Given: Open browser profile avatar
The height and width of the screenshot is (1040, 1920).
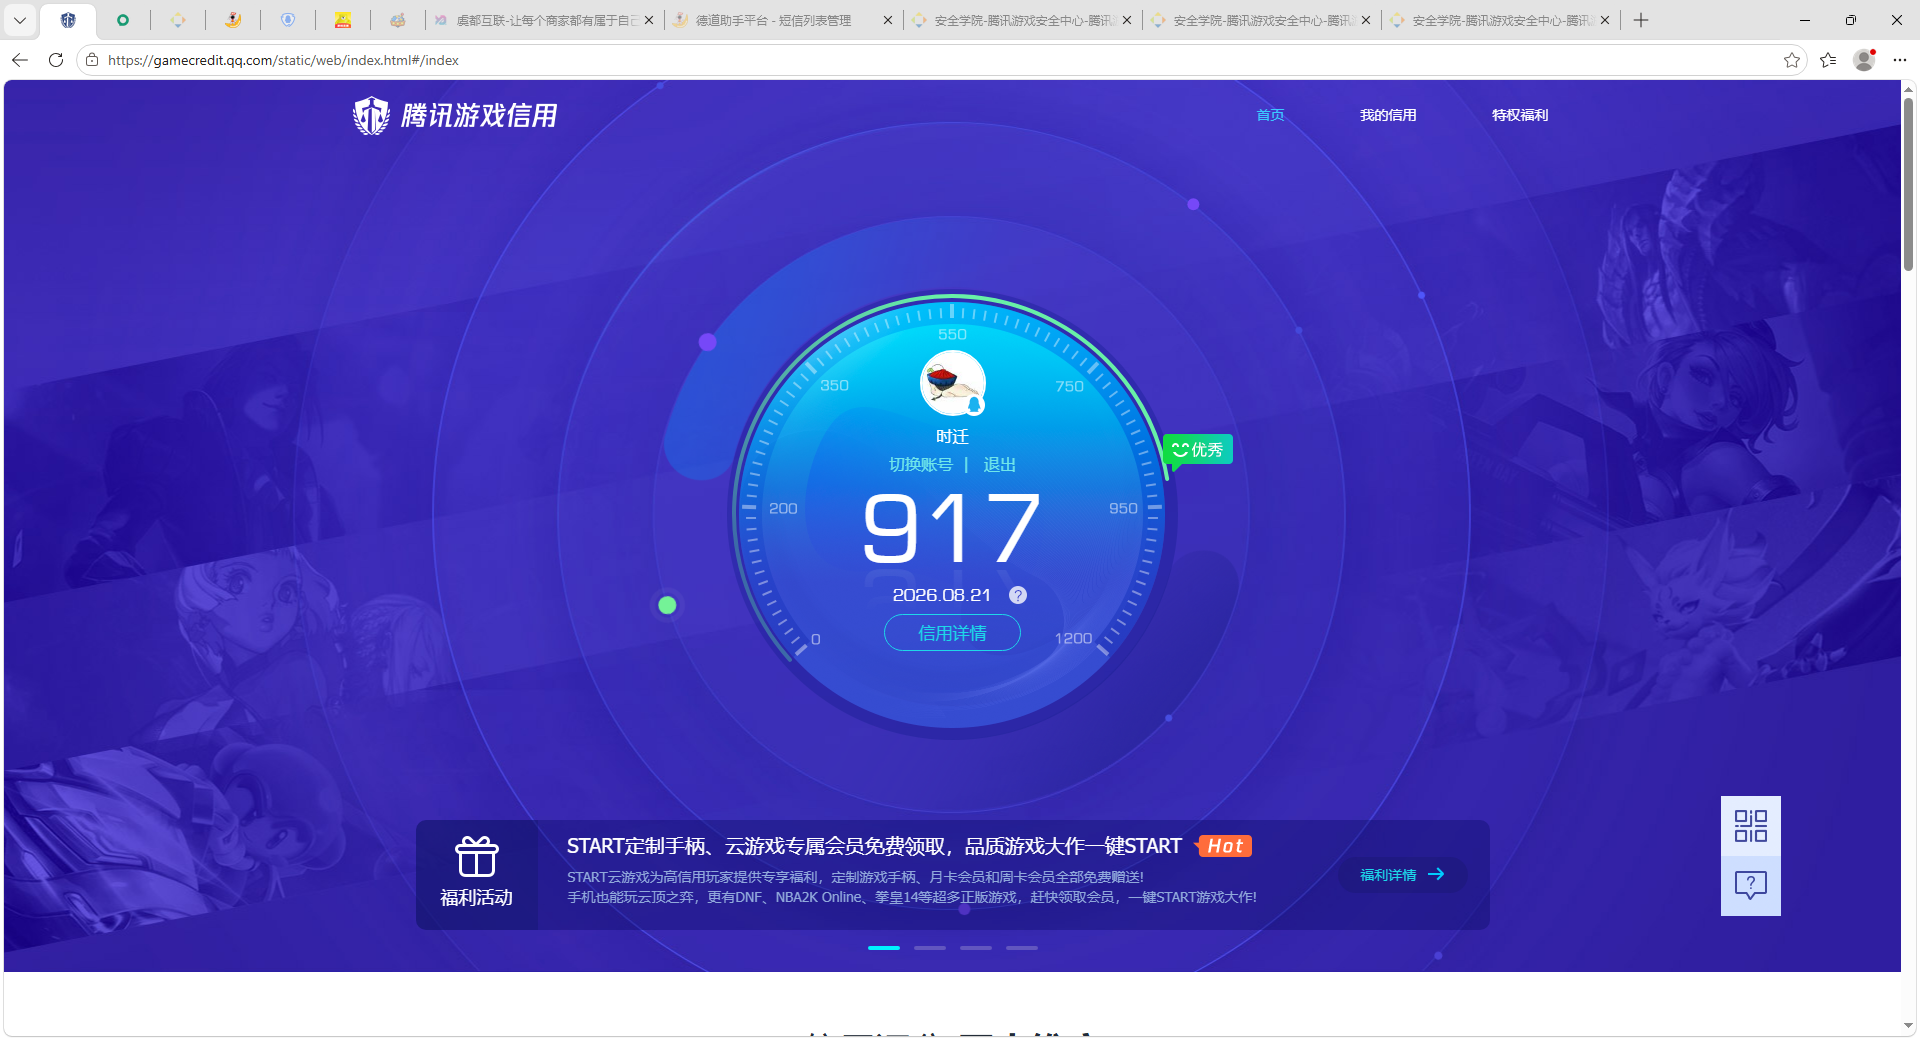Looking at the screenshot, I should 1864,60.
